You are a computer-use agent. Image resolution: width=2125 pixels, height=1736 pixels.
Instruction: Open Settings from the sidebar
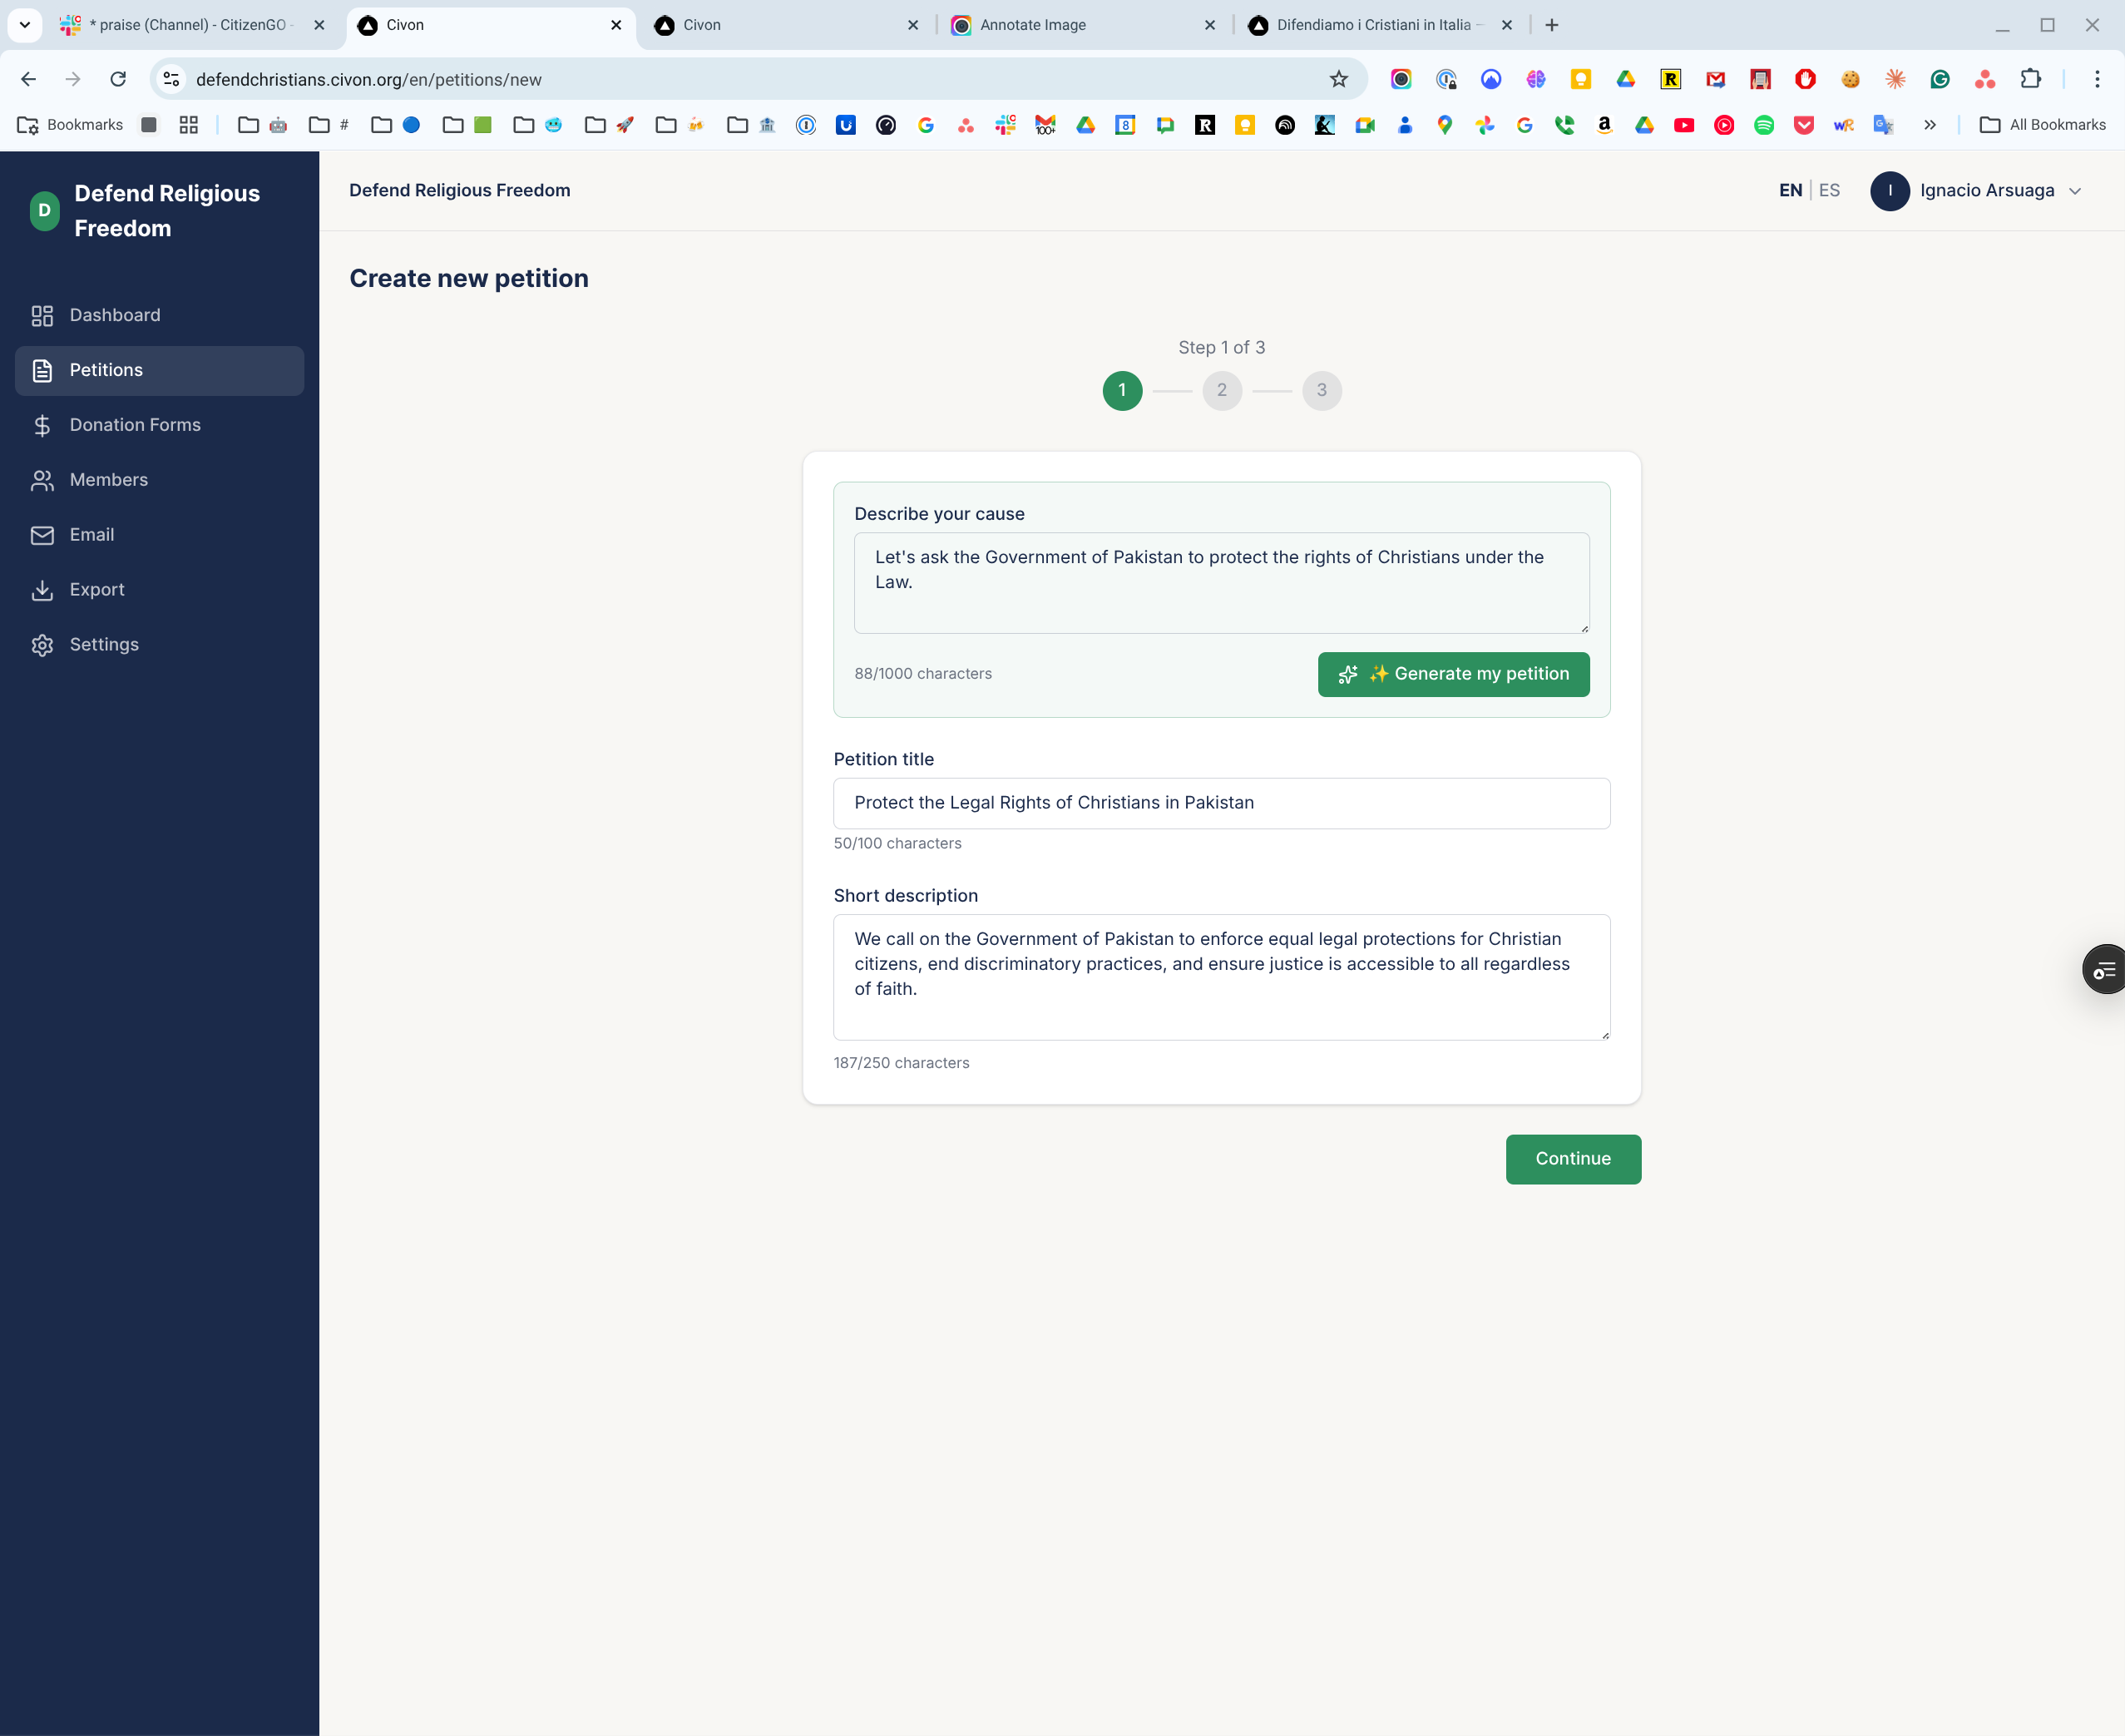(x=103, y=645)
